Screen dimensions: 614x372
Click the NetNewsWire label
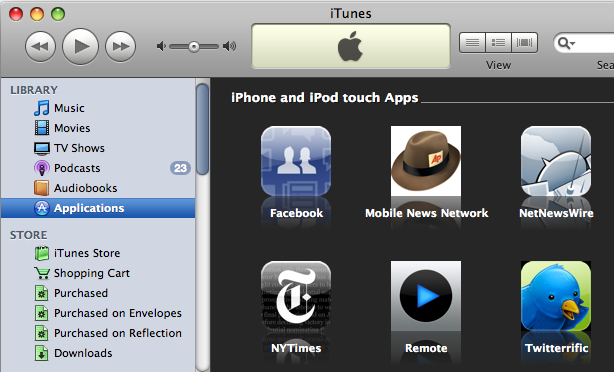(x=556, y=213)
